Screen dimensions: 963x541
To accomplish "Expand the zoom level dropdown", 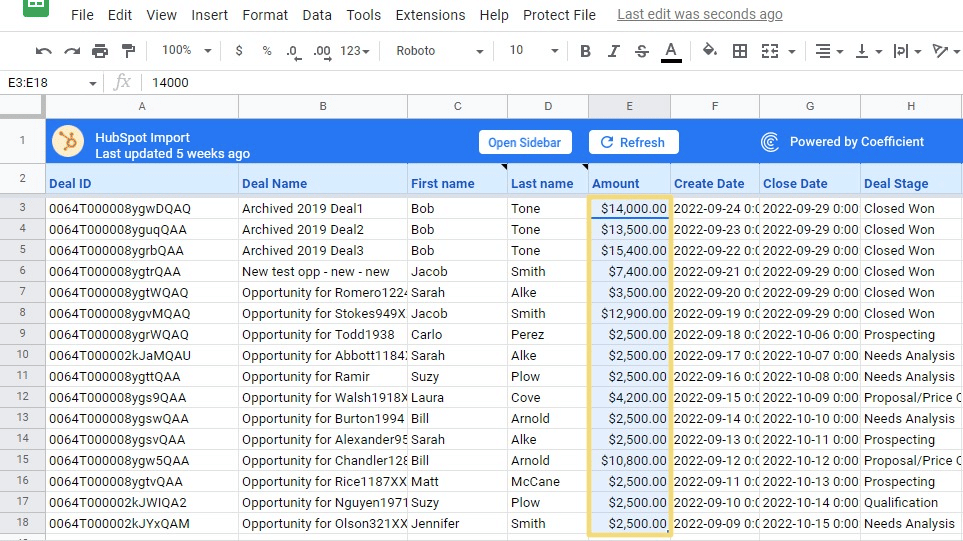I will pos(187,51).
